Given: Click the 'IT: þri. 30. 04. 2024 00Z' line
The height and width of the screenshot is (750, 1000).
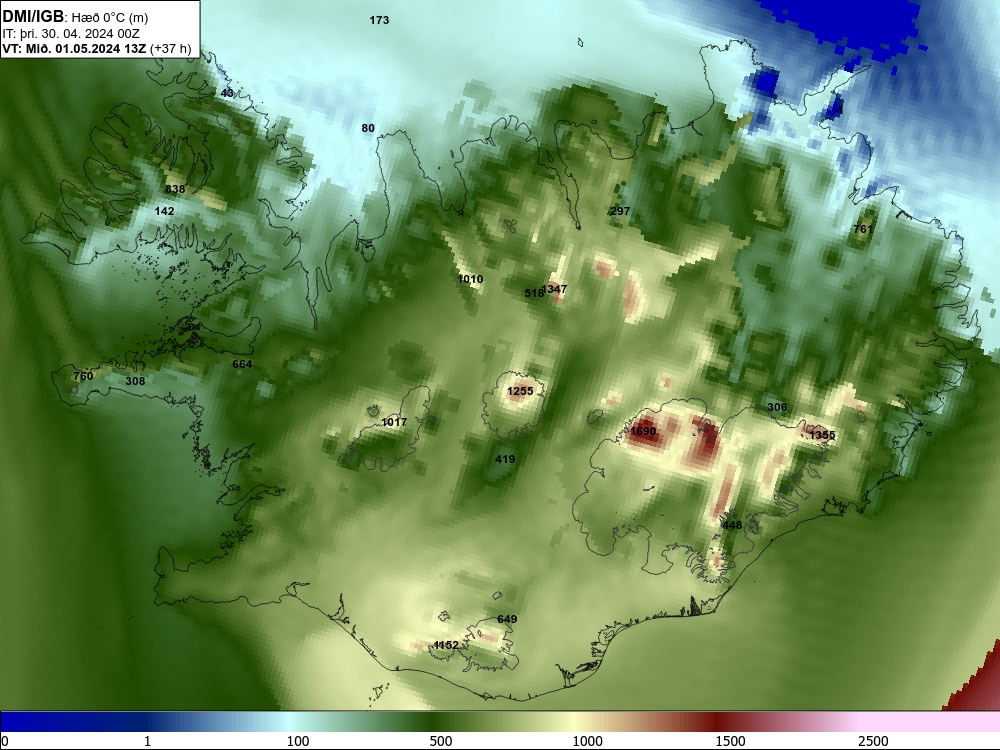Looking at the screenshot, I should [71, 34].
